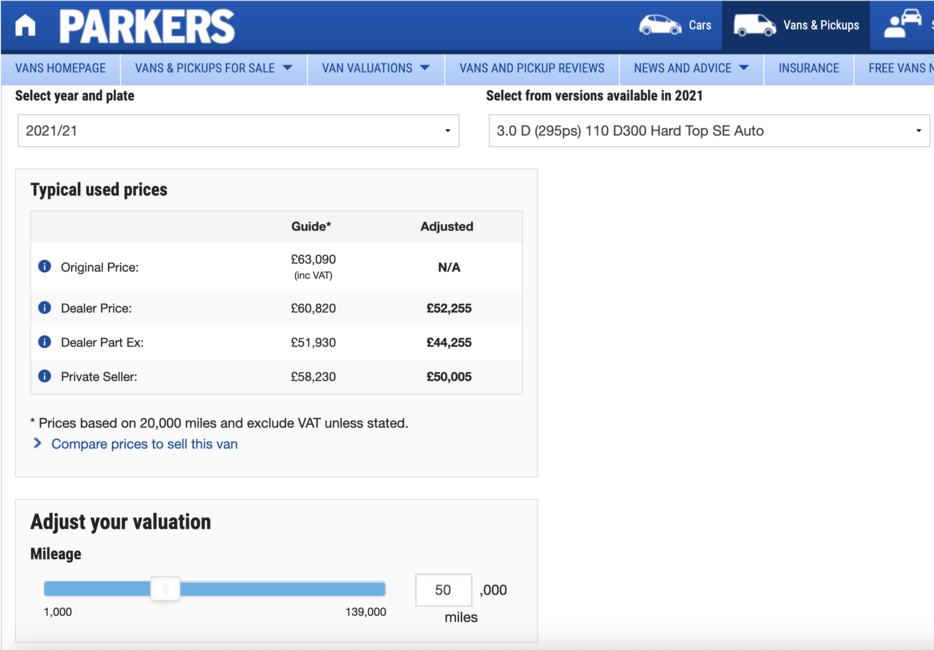Screen dimensions: 934x650
Task: Select the van icon in the header
Action: click(x=755, y=25)
